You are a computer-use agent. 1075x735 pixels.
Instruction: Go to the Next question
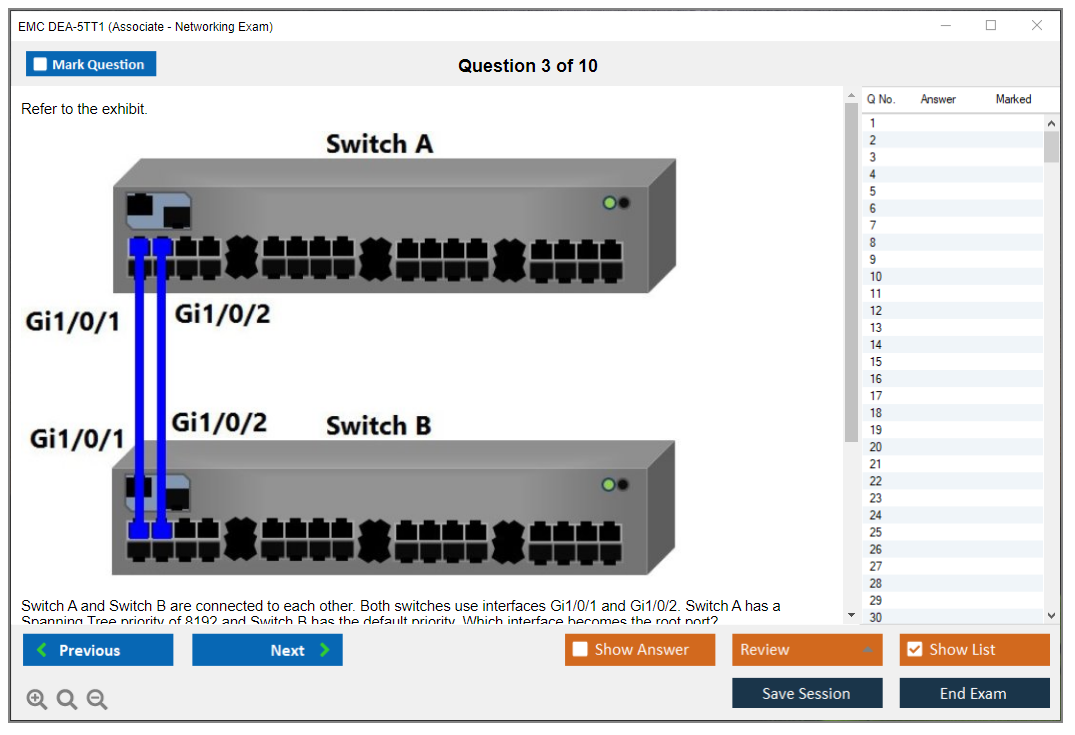coord(267,650)
